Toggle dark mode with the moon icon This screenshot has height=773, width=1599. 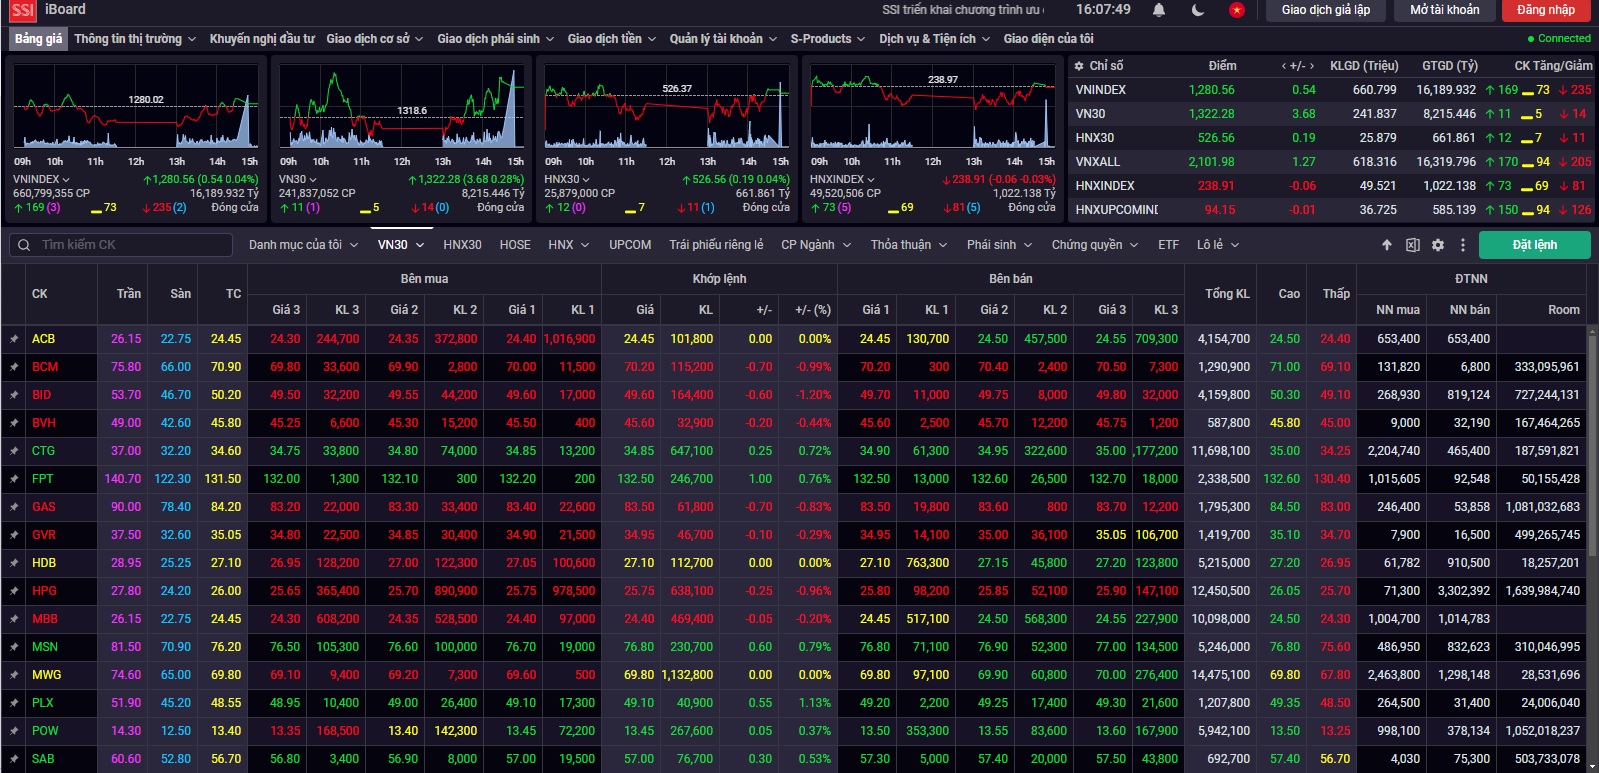1198,10
